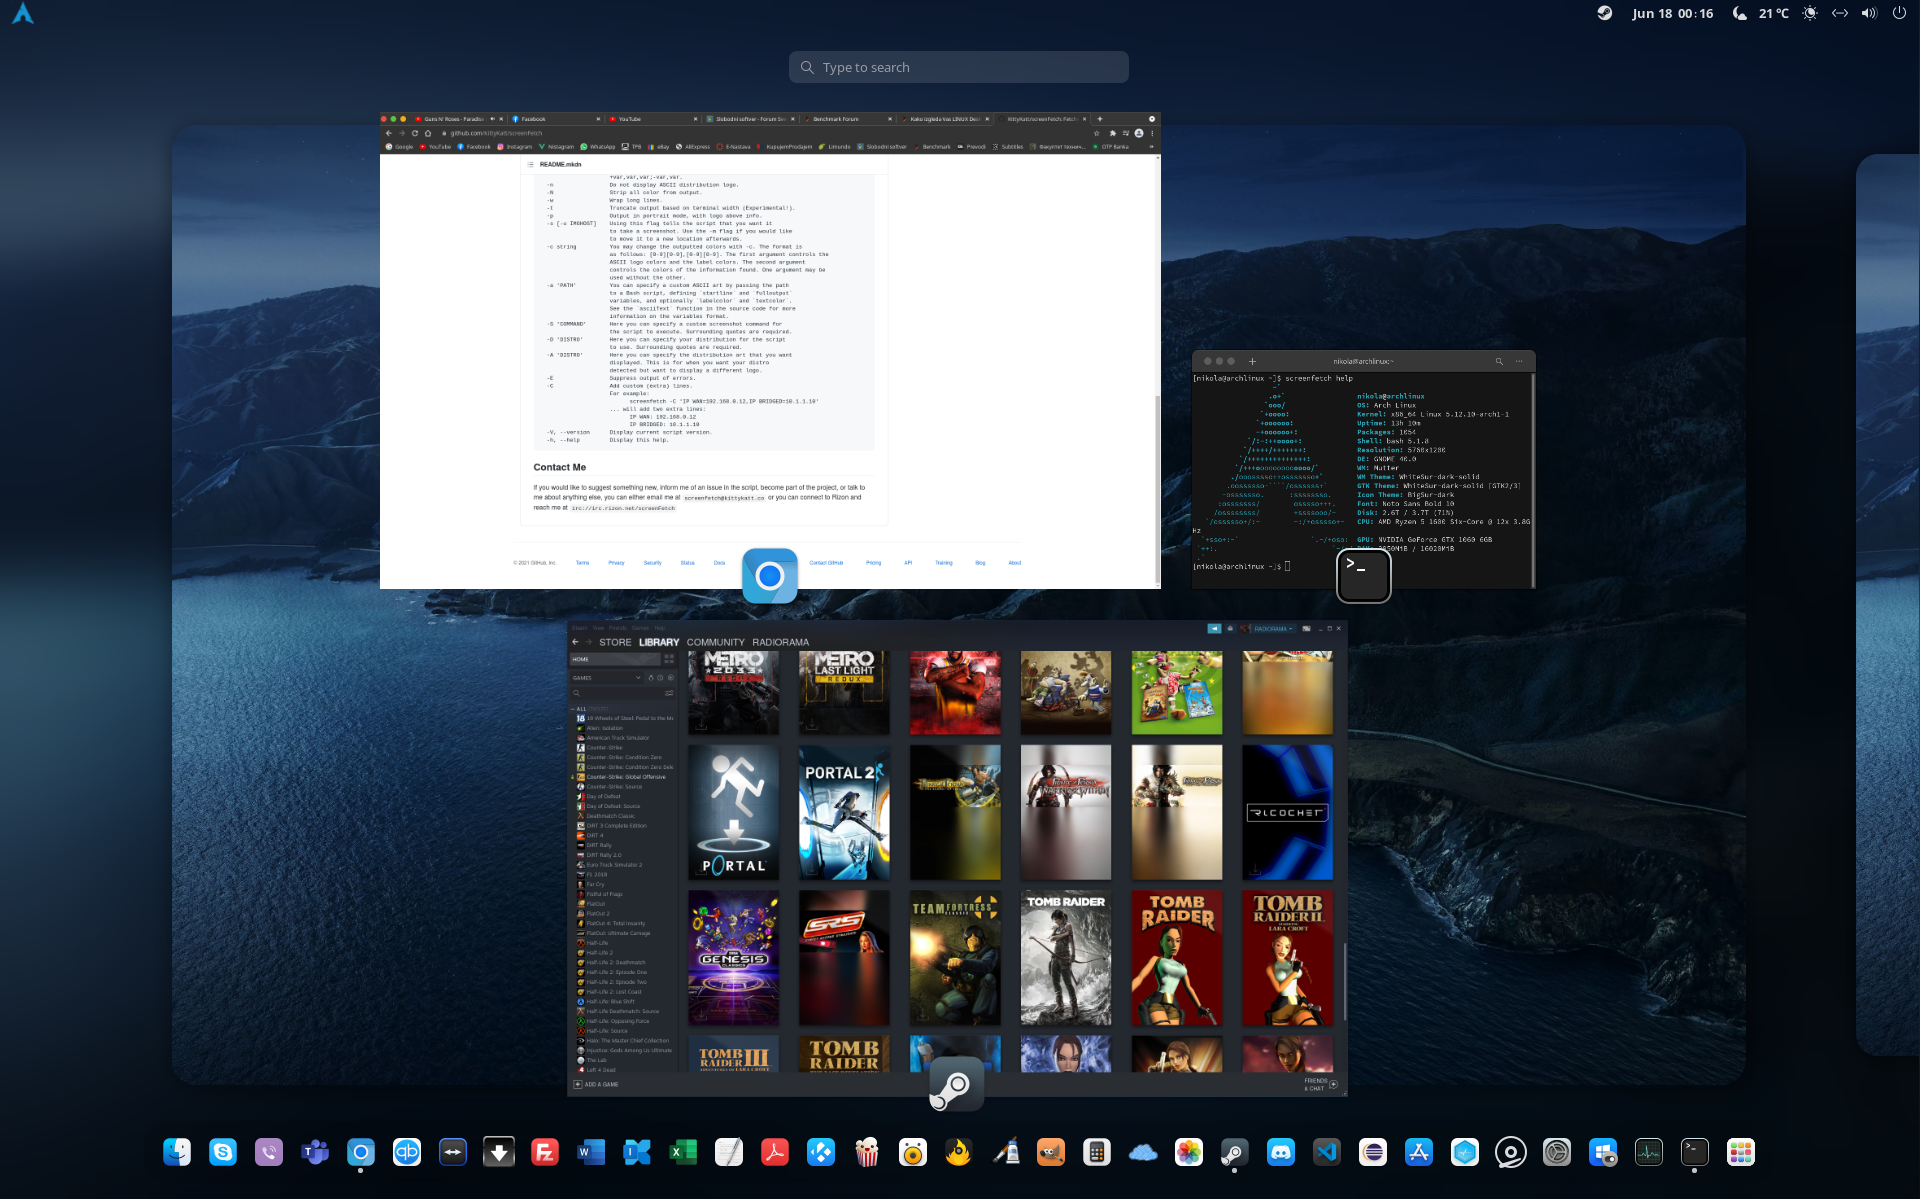Collapse the ALL games list in Steam

(x=574, y=709)
